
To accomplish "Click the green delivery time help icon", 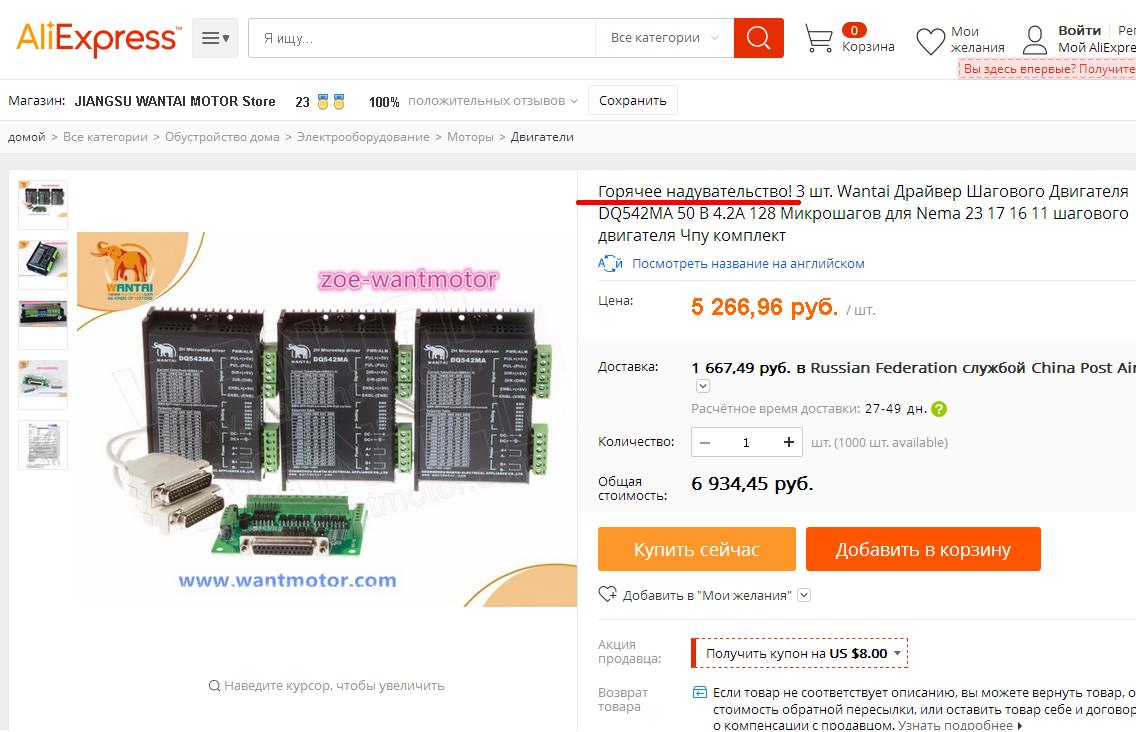I will click(x=939, y=409).
